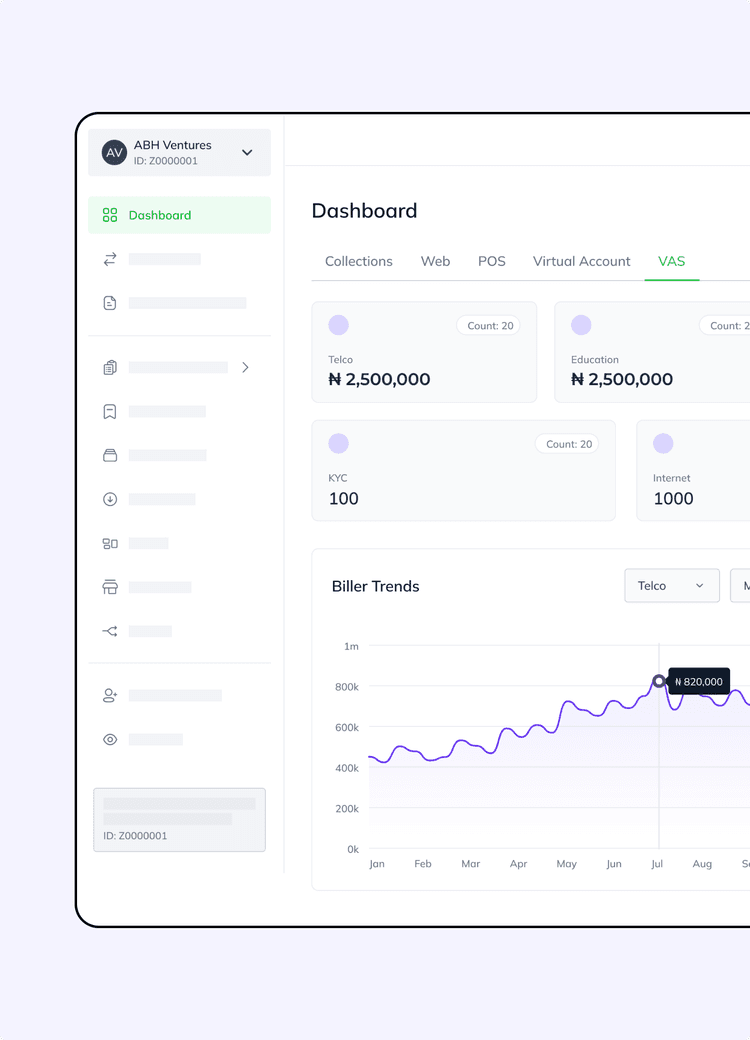Click the eye icon in sidebar

(x=110, y=739)
